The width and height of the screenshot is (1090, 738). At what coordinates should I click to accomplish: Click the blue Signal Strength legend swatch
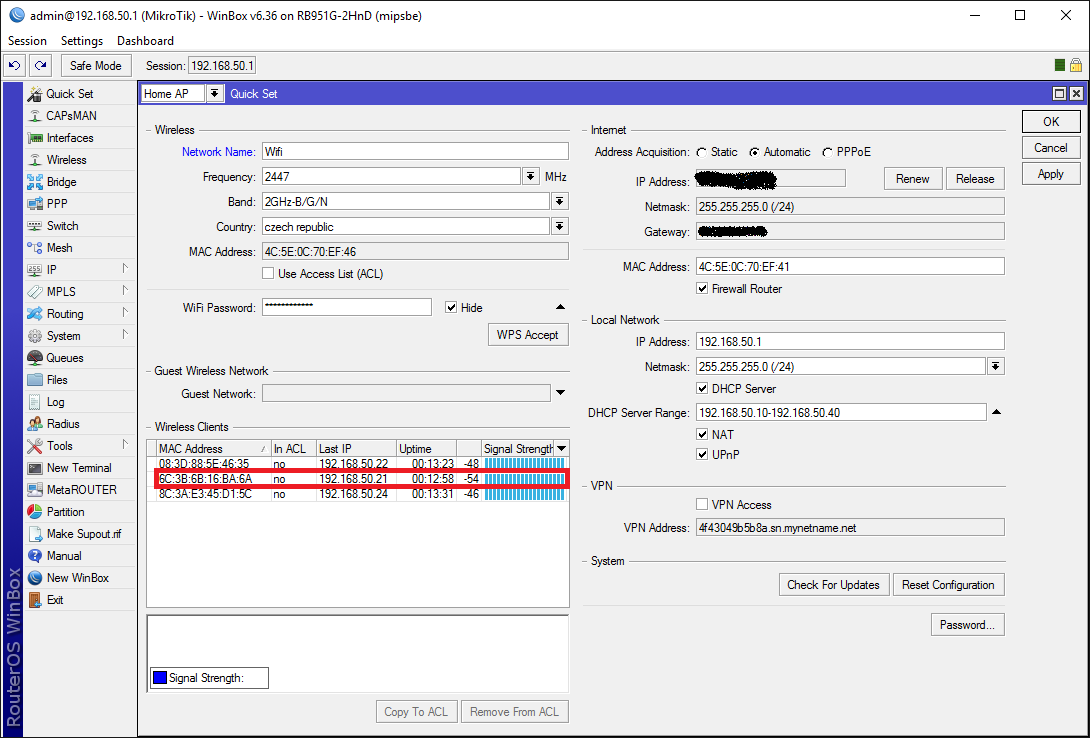tap(159, 678)
